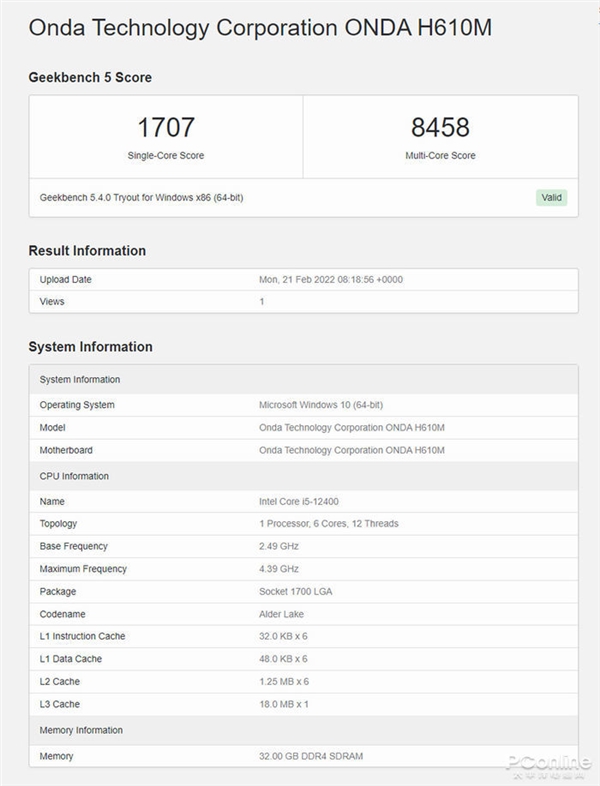Image resolution: width=600 pixels, height=786 pixels.
Task: Select the CPU name 'Intel Core i5-12400'
Action: point(299,501)
